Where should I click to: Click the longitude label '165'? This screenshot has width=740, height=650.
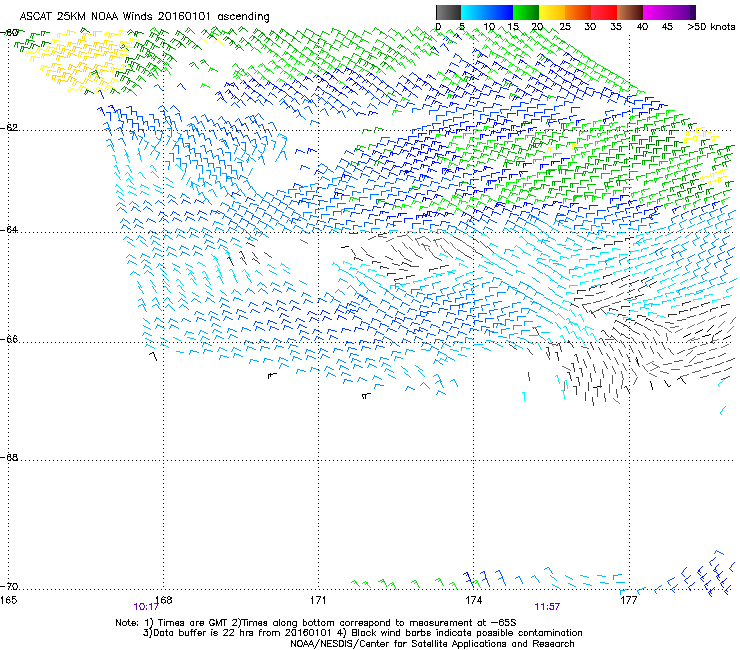tap(8, 600)
